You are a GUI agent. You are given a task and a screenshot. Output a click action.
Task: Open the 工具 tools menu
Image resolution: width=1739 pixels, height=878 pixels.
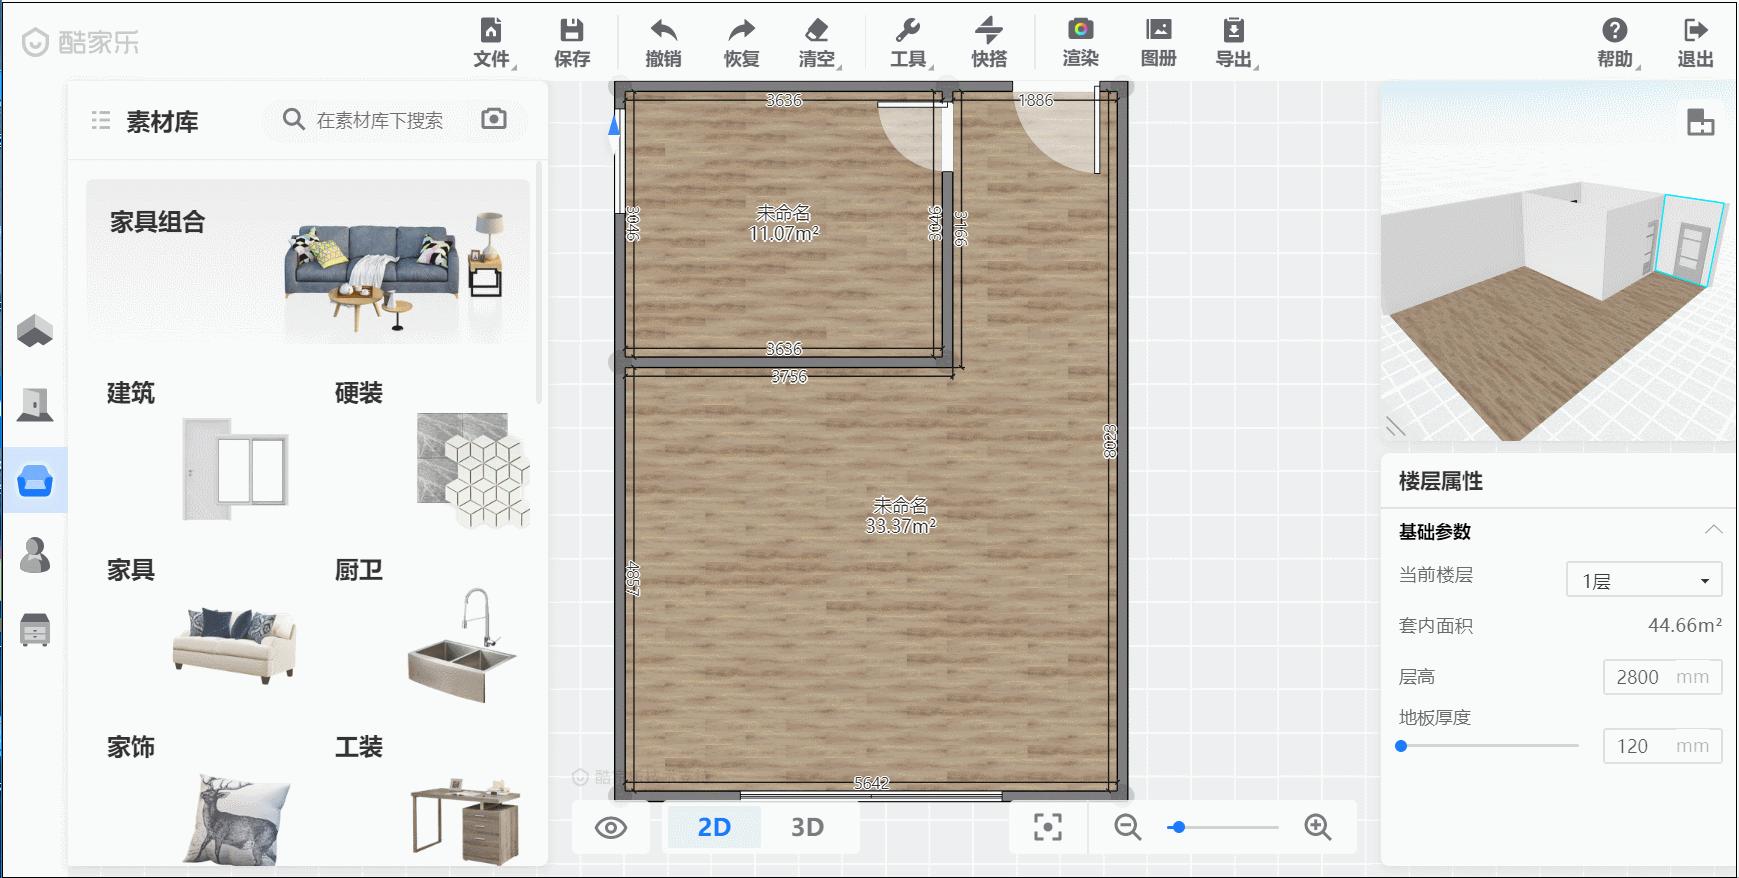(909, 43)
